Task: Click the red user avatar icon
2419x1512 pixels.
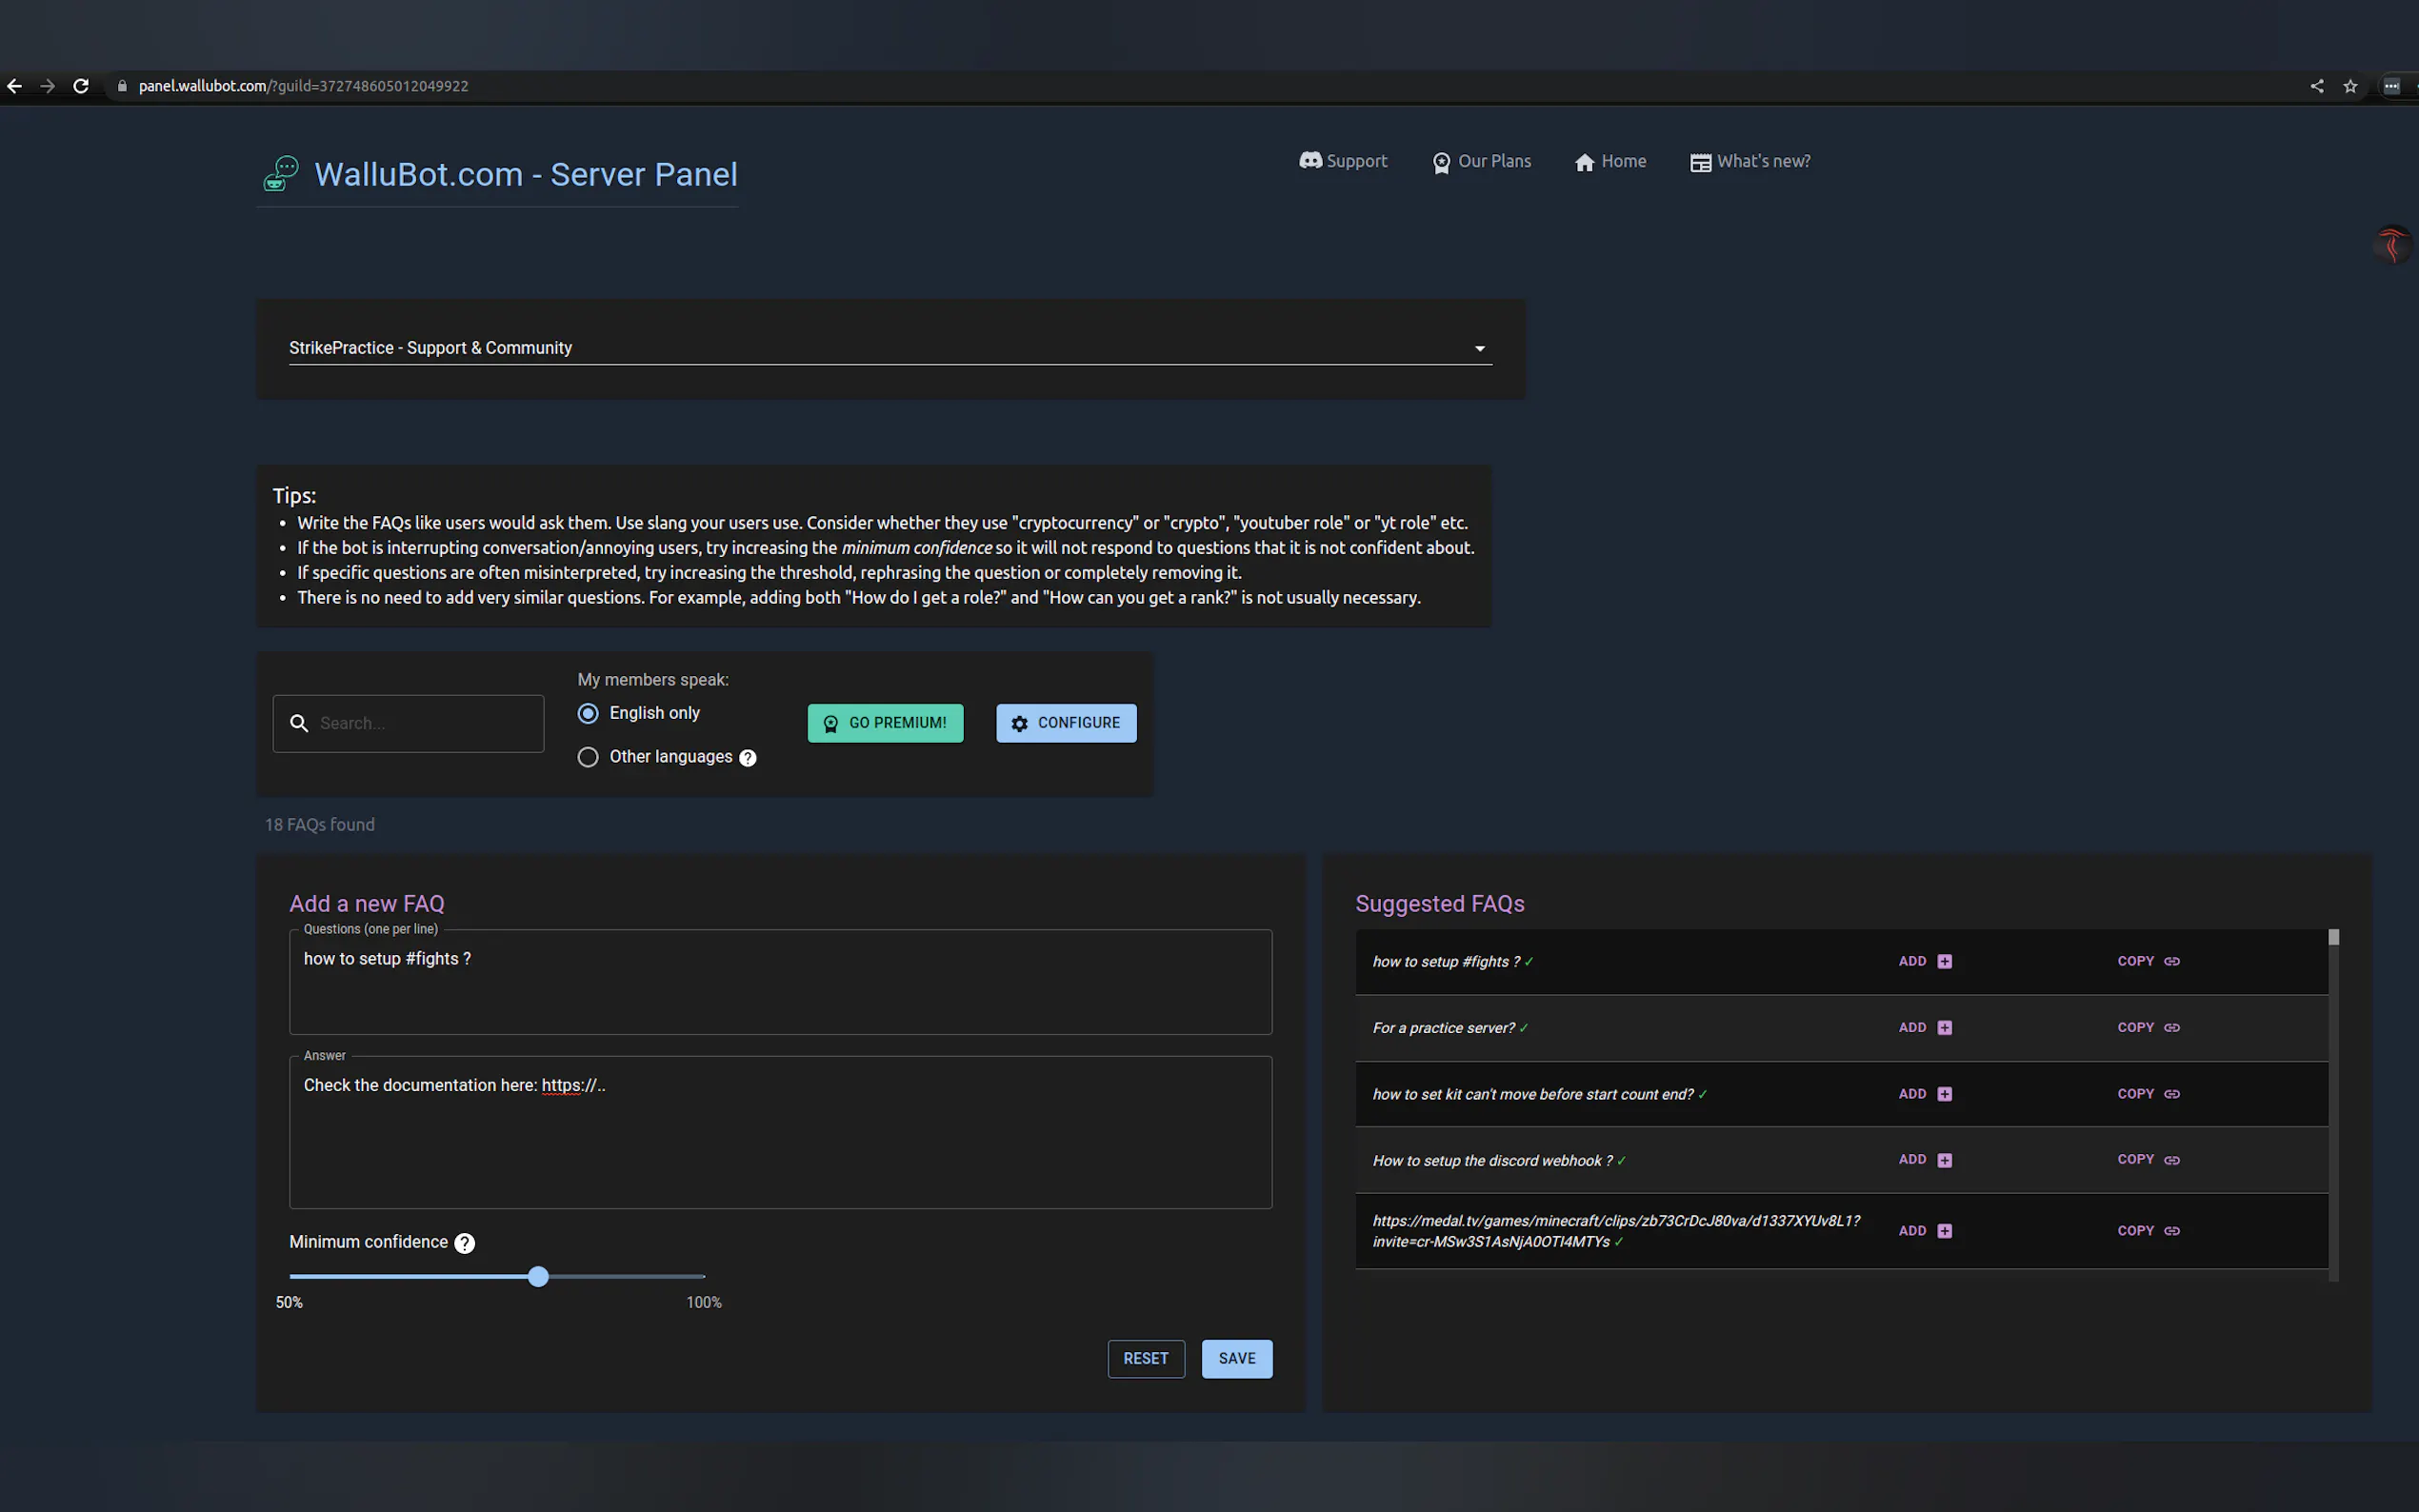Action: pos(2391,245)
